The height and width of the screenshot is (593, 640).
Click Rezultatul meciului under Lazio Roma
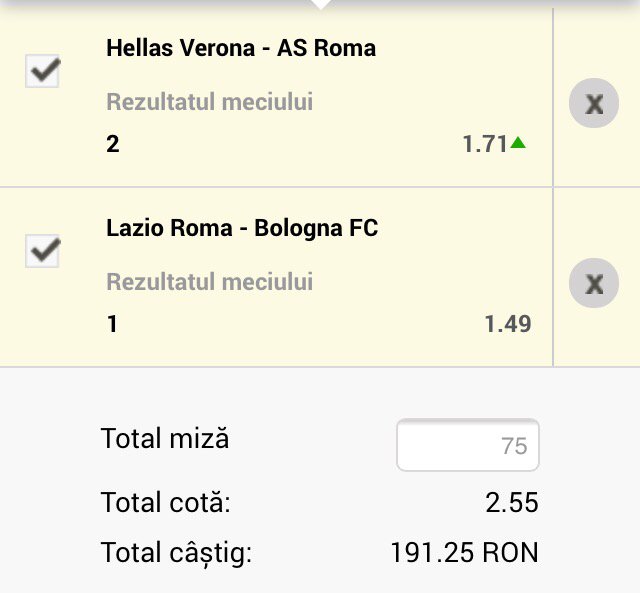(210, 282)
